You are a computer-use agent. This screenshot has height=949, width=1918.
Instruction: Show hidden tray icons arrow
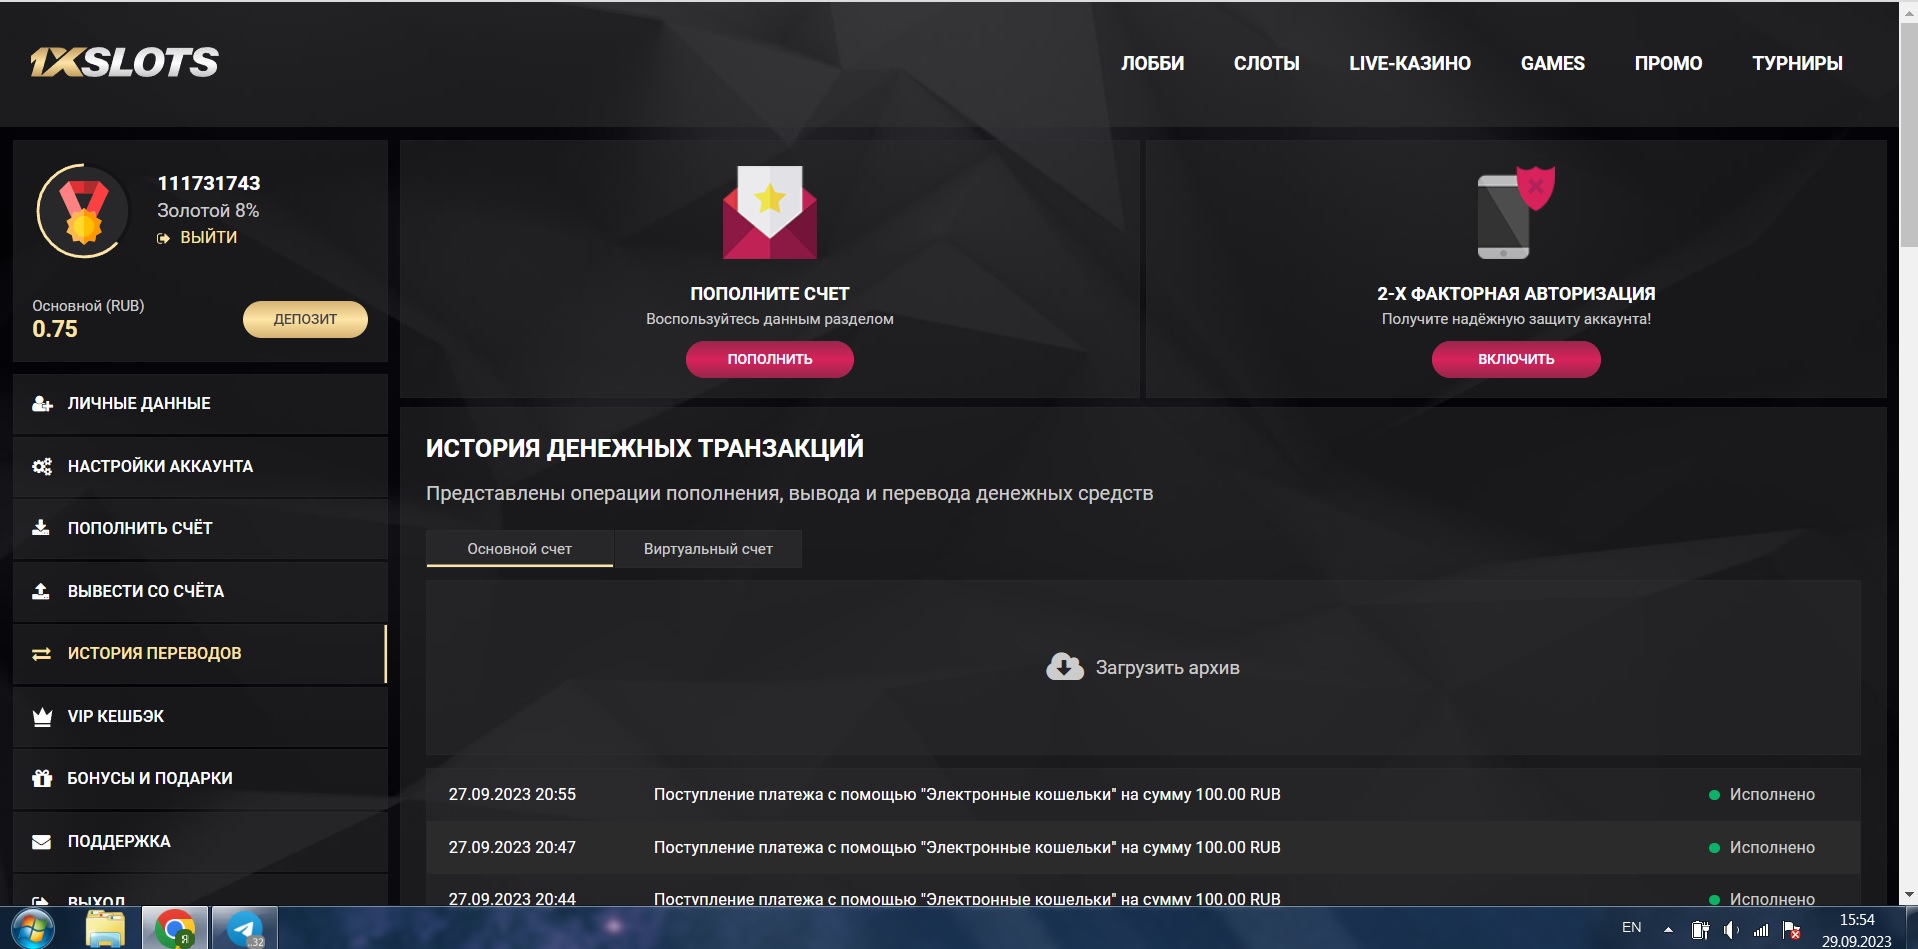point(1668,930)
